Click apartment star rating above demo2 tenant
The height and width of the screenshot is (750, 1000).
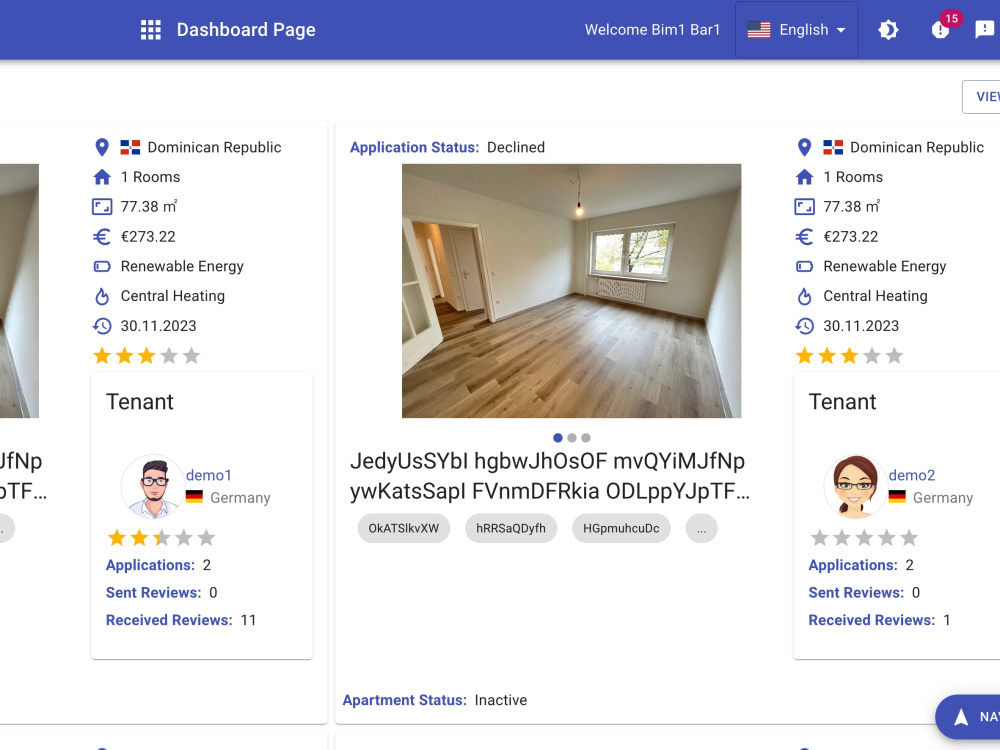[x=849, y=355]
